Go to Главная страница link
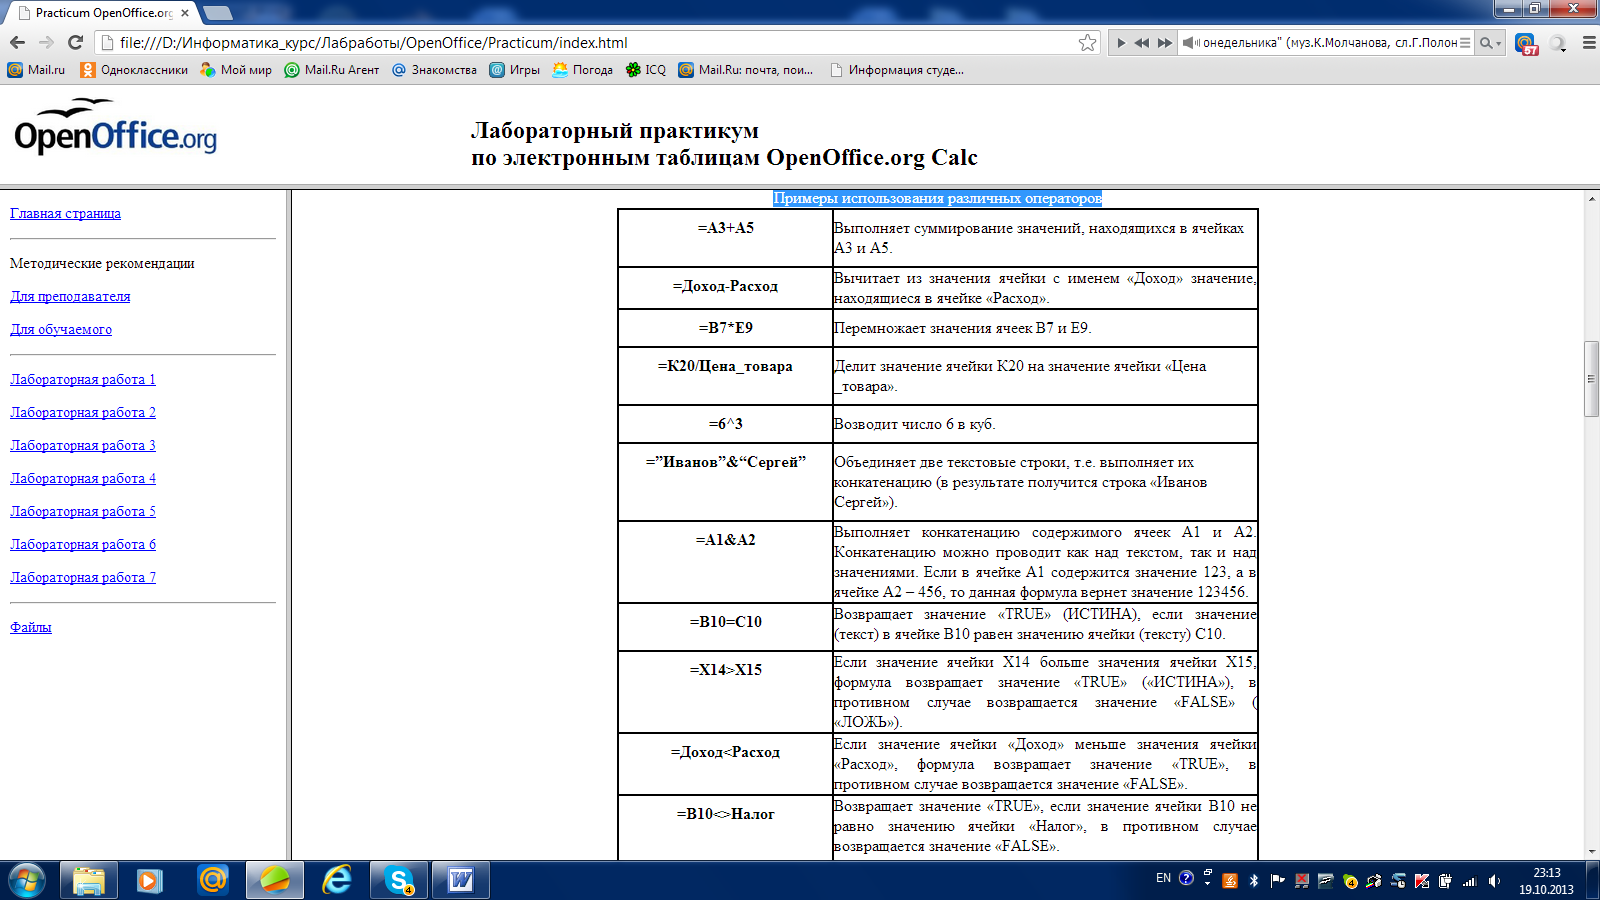 [x=65, y=213]
